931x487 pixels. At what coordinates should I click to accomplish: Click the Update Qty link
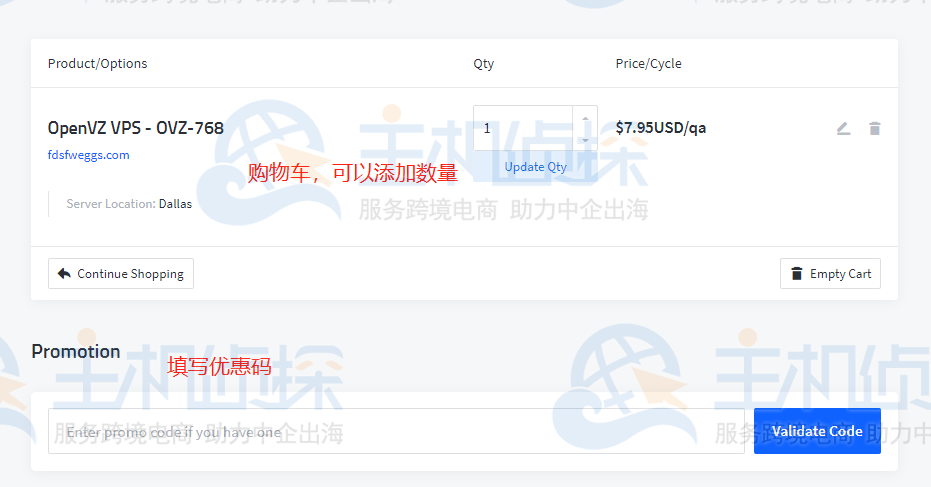(x=536, y=167)
